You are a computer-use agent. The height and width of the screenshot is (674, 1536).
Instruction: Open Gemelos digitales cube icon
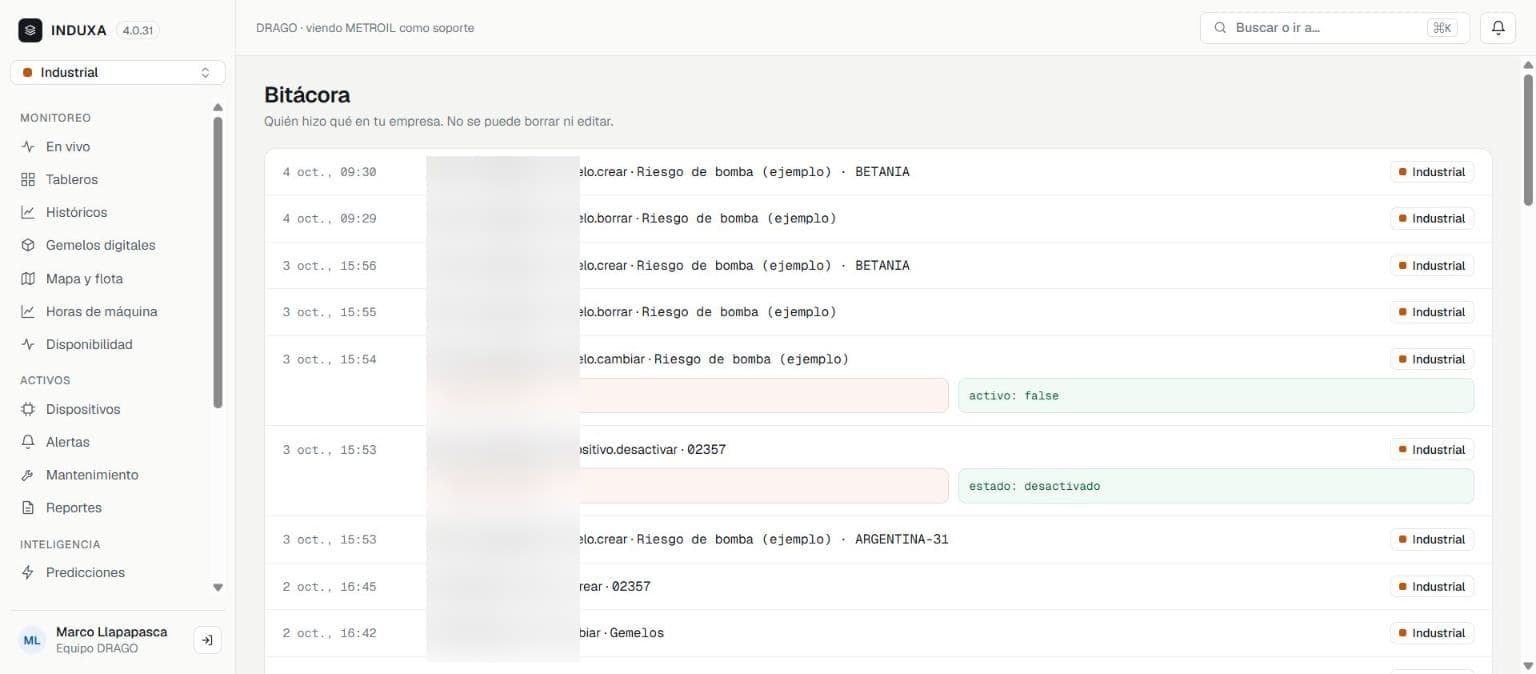[28, 246]
